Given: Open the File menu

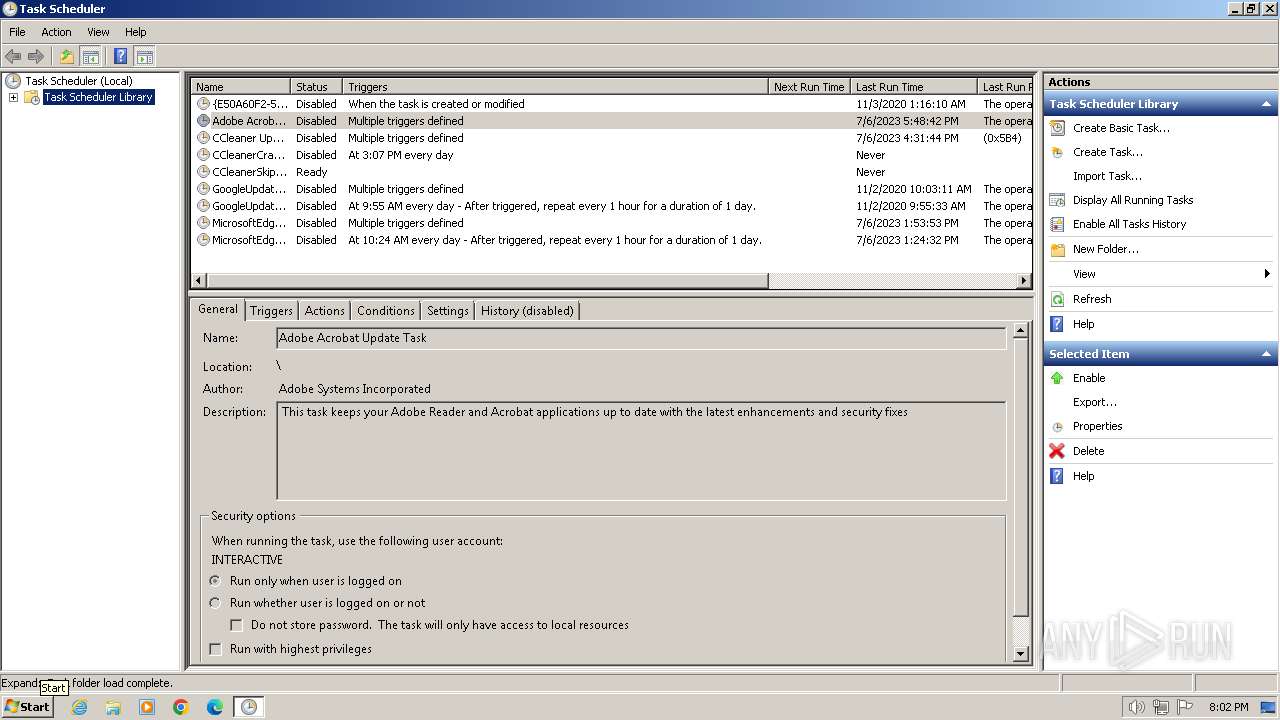Looking at the screenshot, I should click(17, 32).
